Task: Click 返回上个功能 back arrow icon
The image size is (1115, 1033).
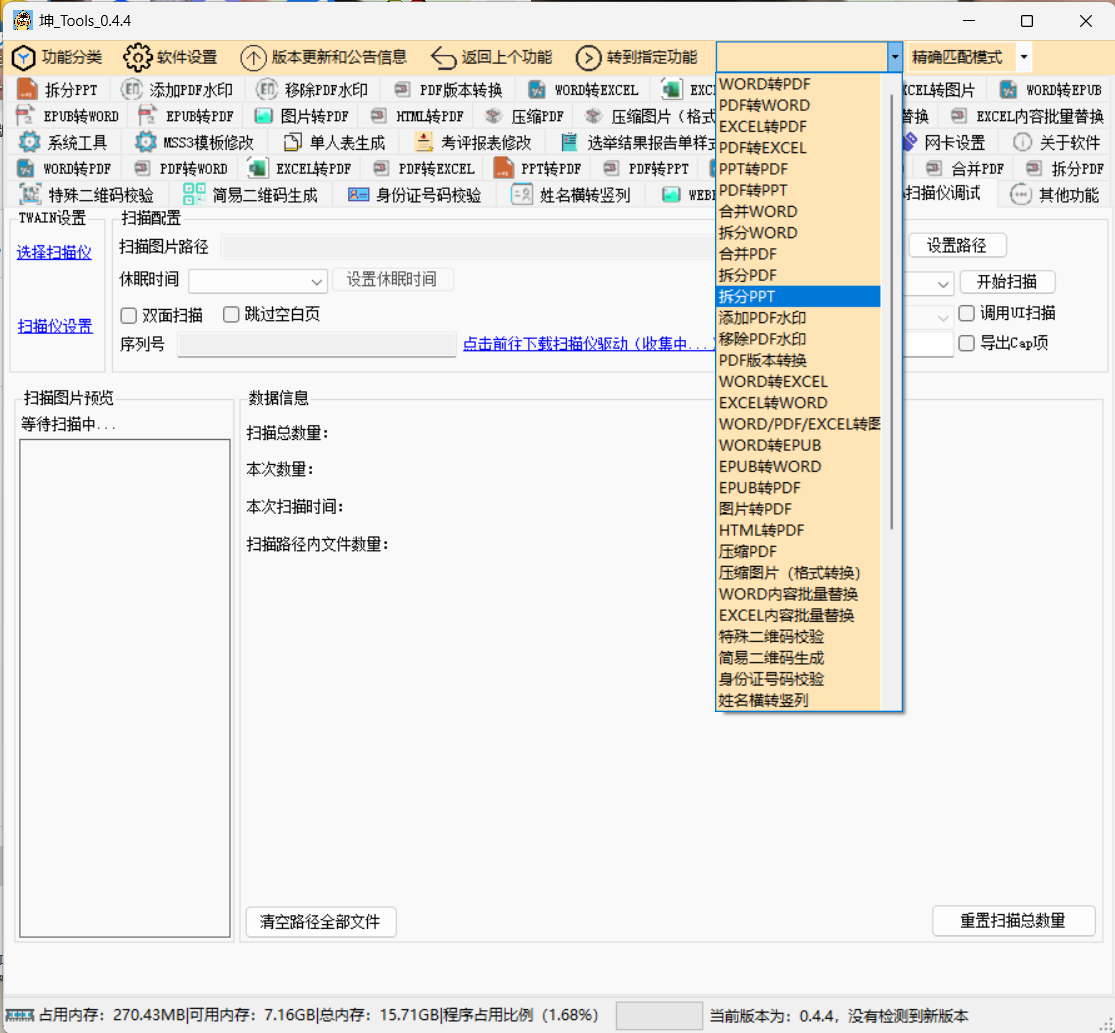Action: click(x=443, y=57)
